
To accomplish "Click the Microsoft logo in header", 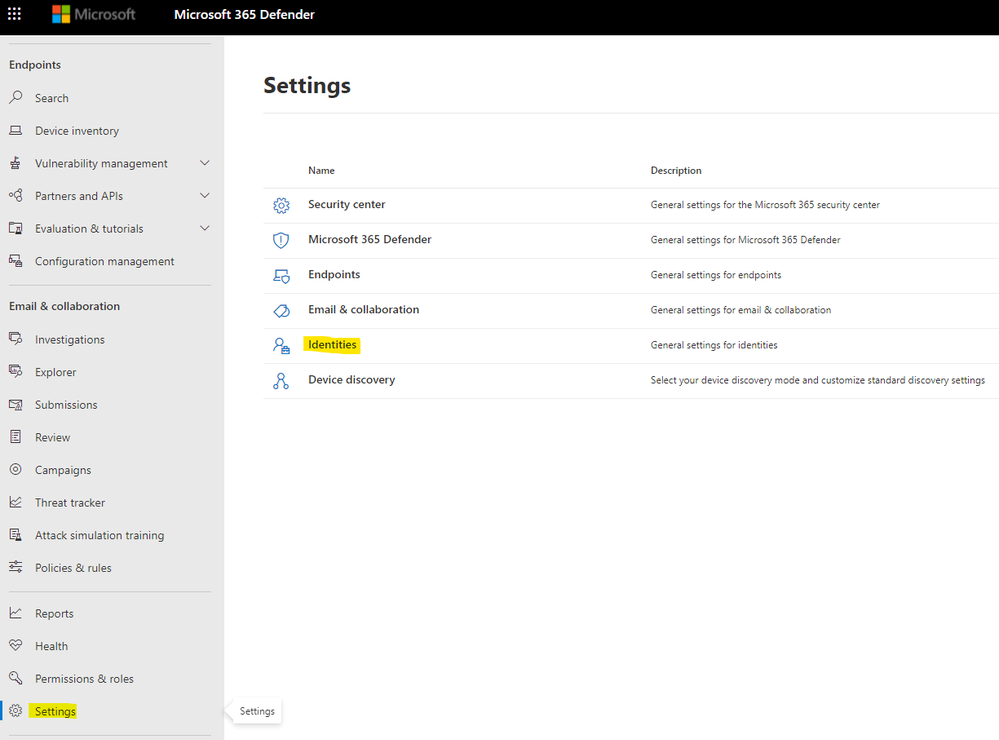I will [93, 15].
